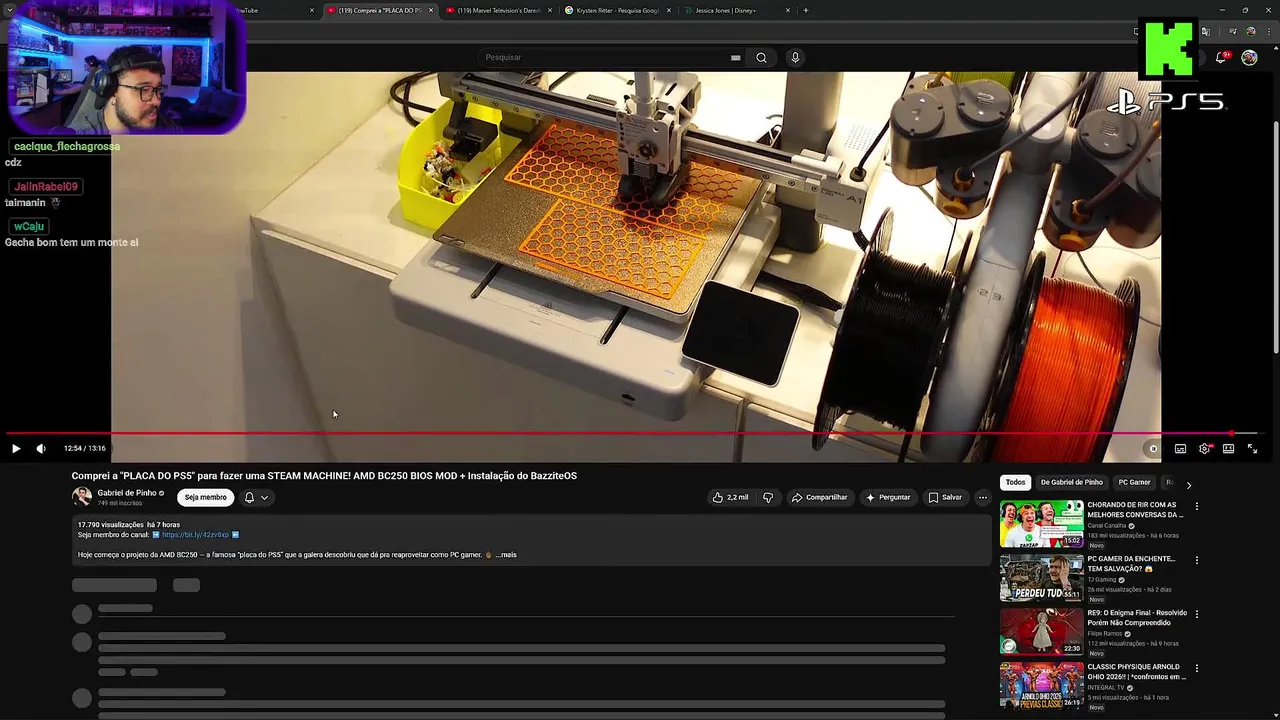
Task: Select the De Gabriel de Pinho chip
Action: click(x=1072, y=482)
